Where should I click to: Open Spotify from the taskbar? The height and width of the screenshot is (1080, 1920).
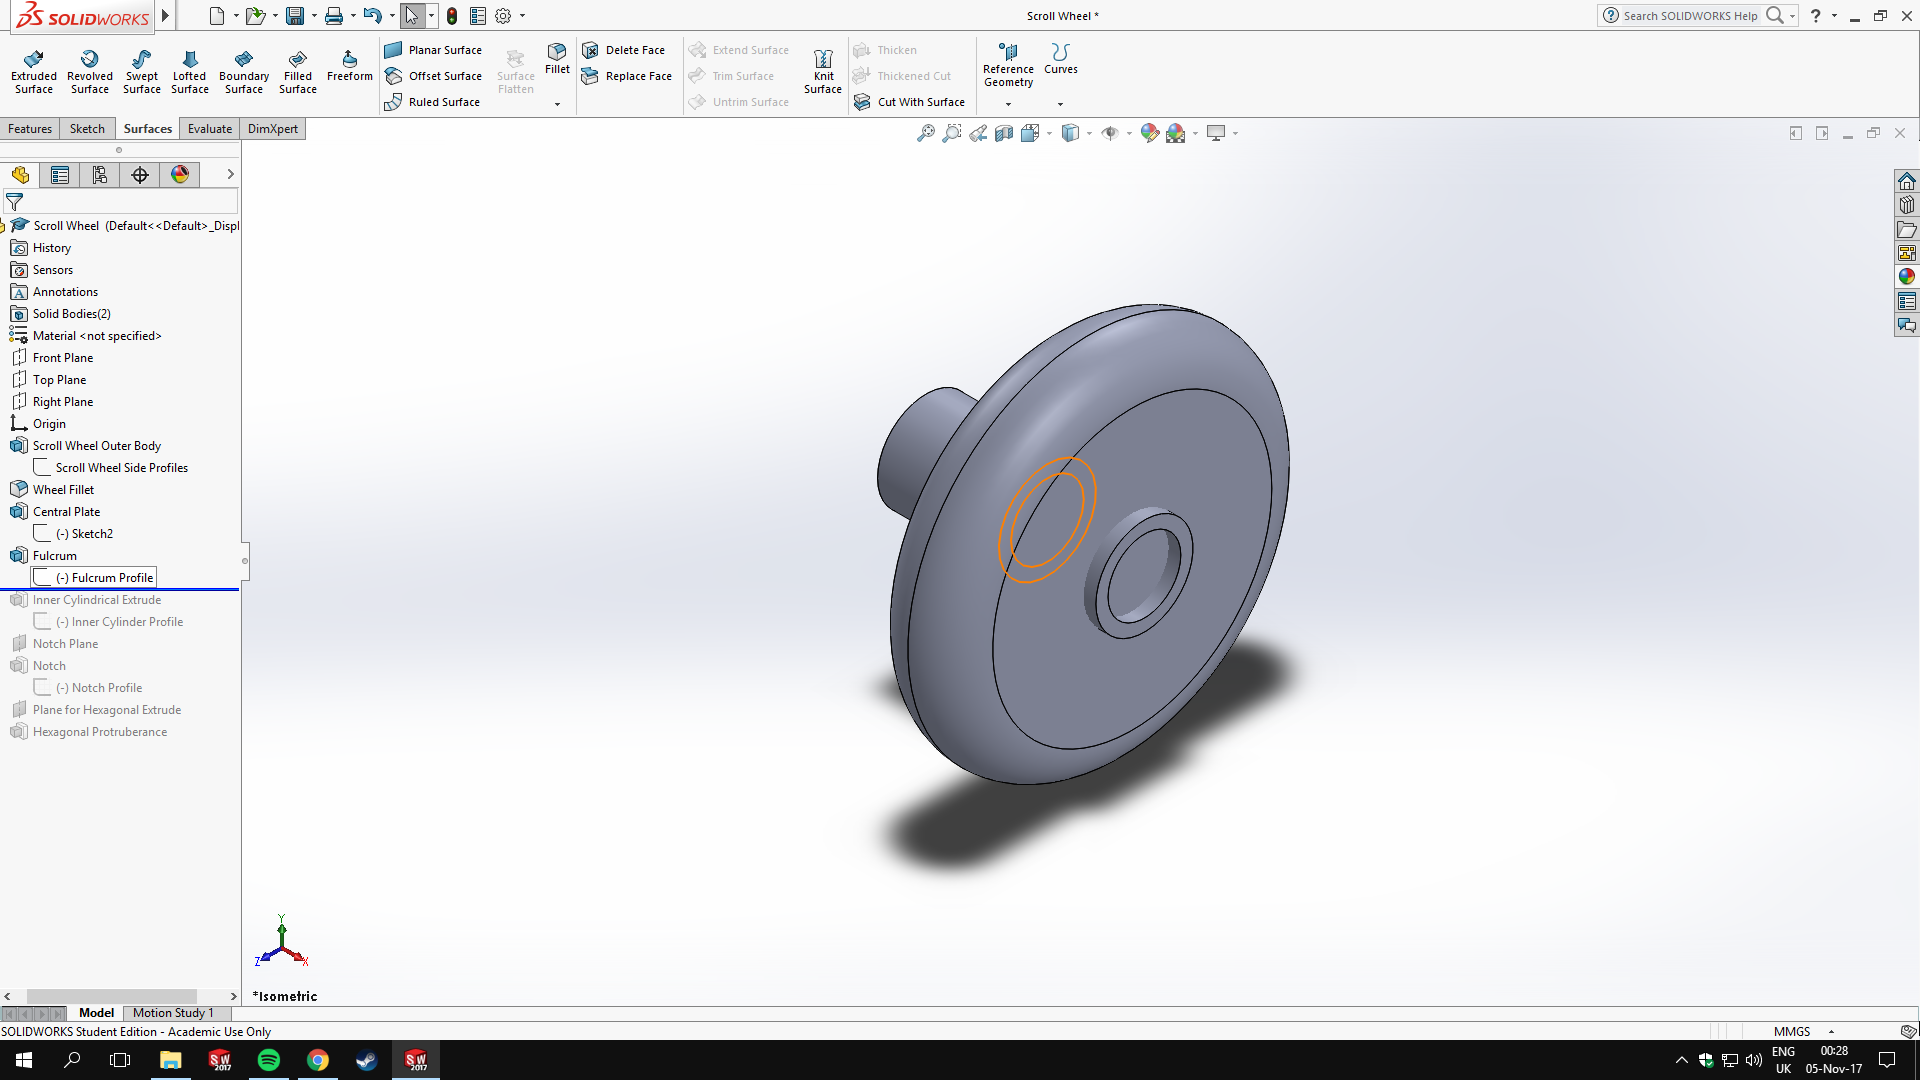click(269, 1060)
